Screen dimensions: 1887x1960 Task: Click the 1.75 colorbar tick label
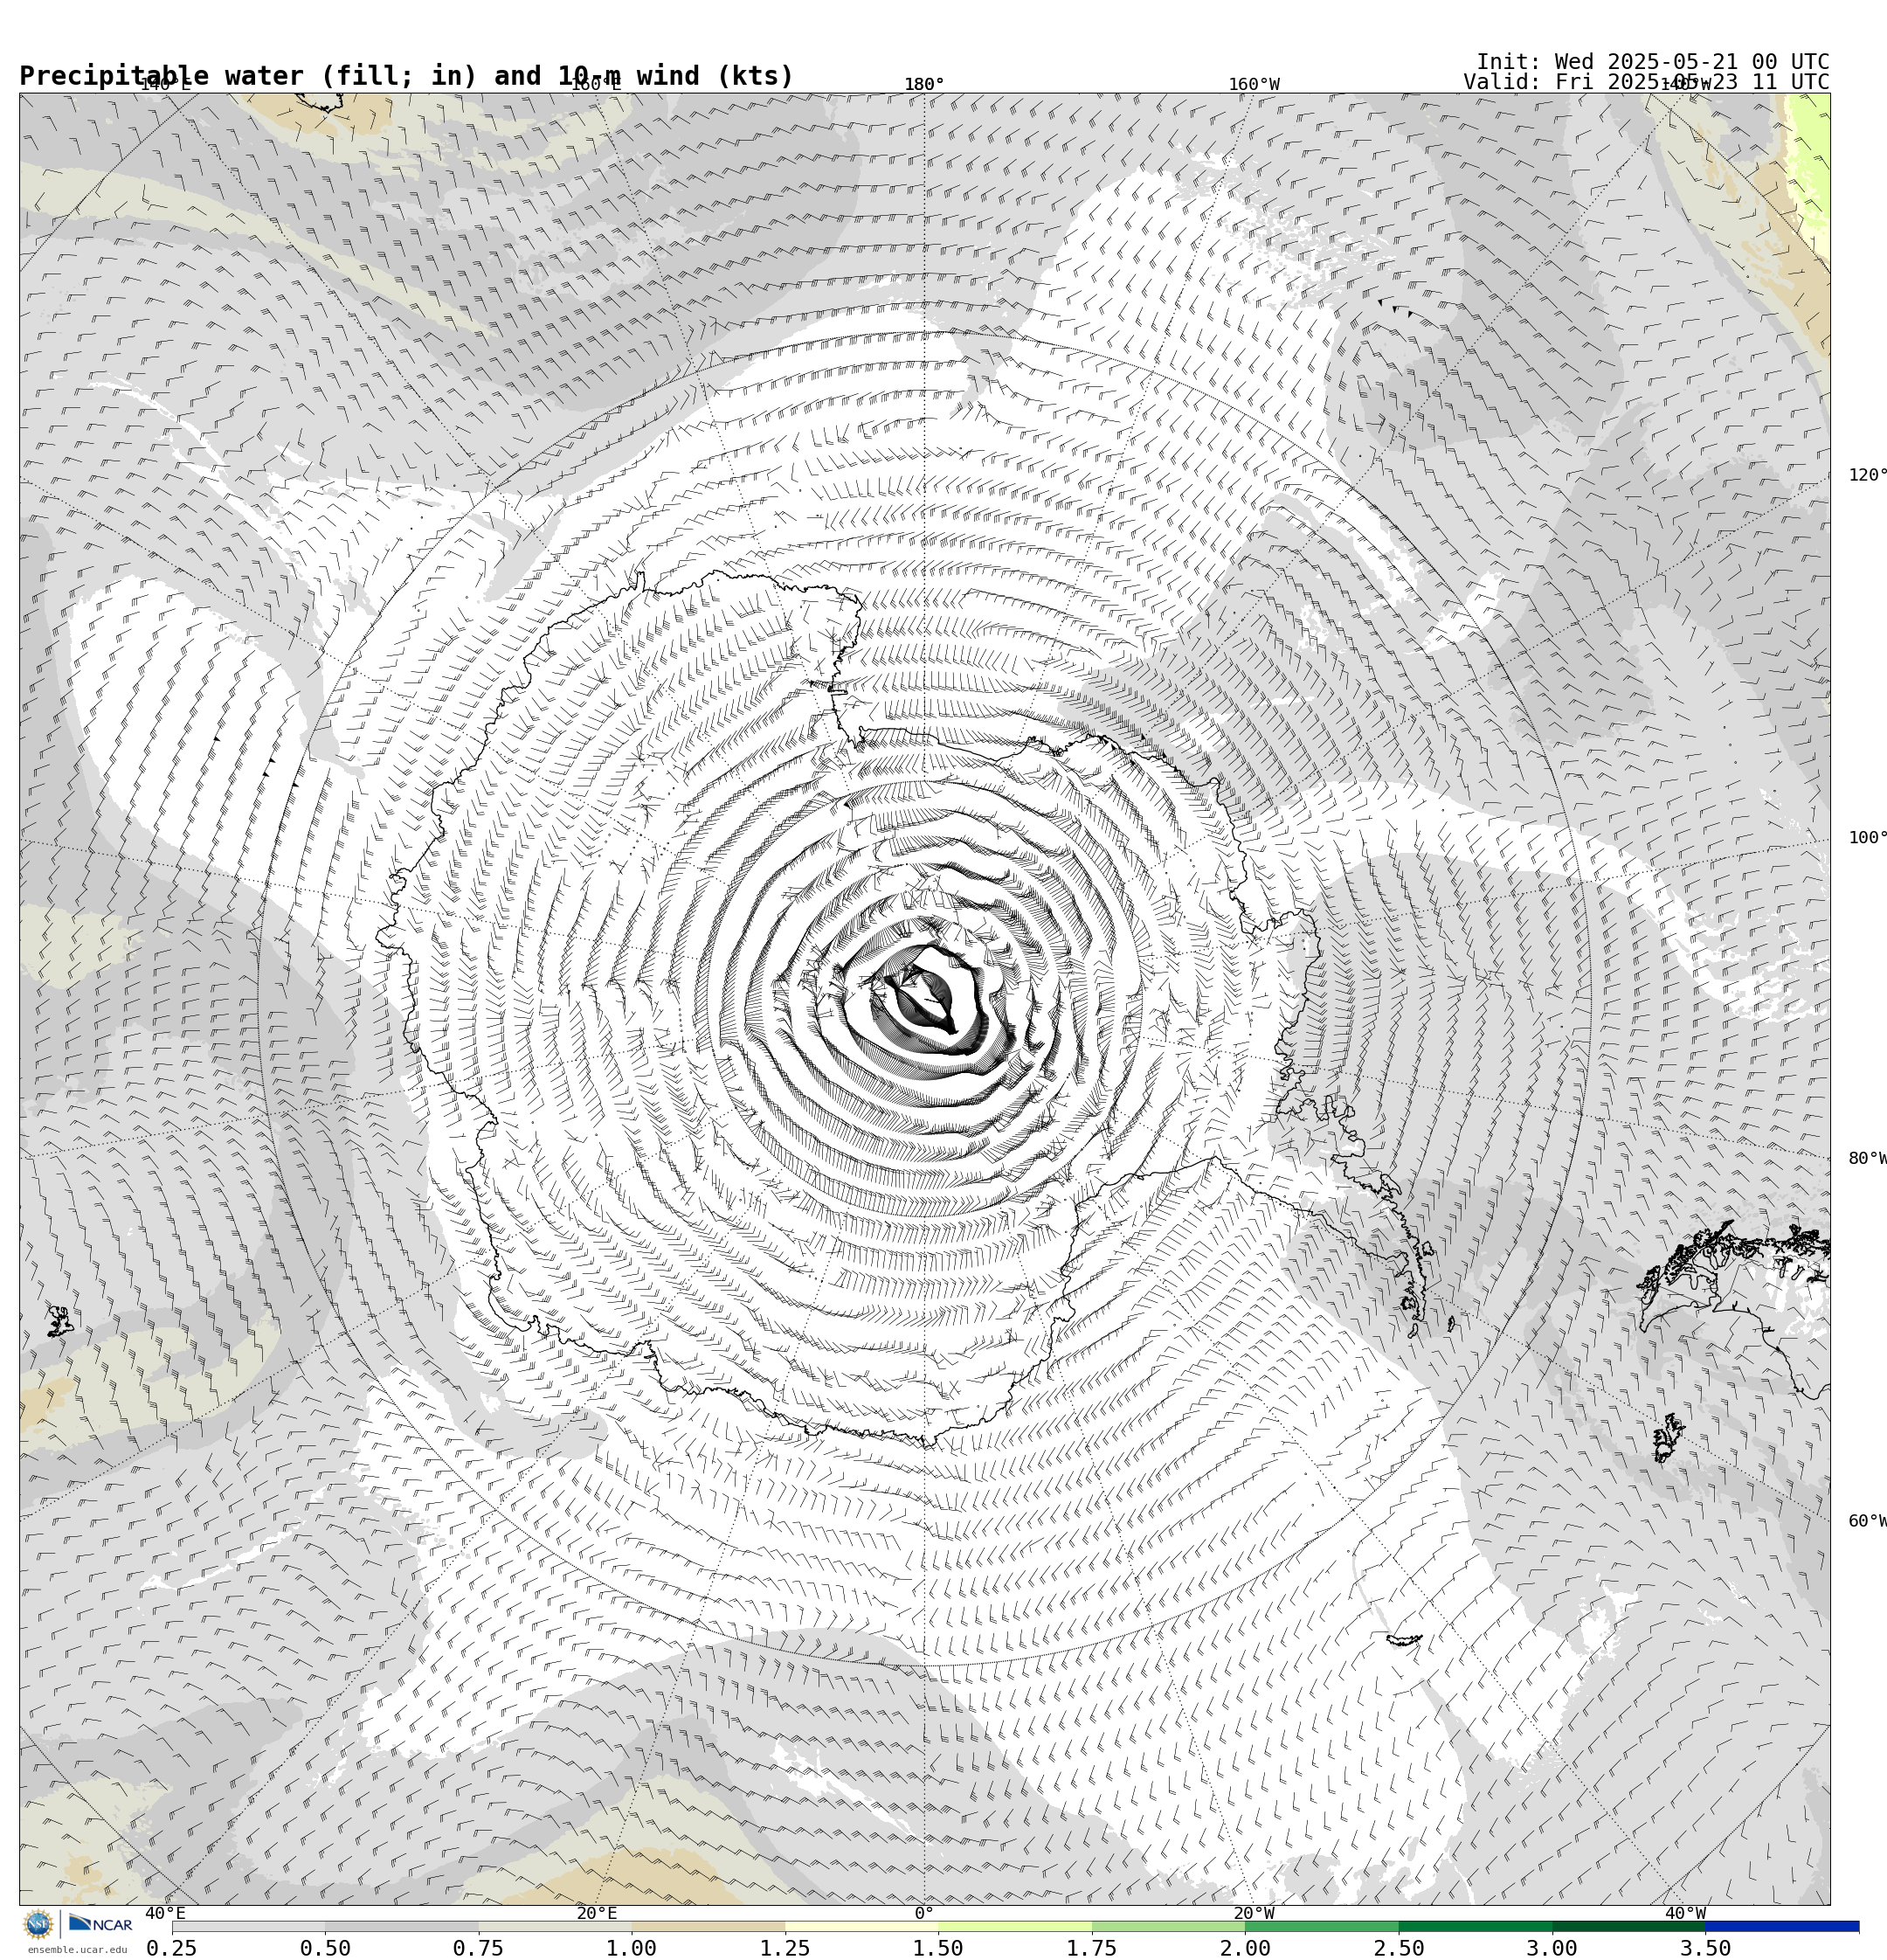(1092, 1947)
